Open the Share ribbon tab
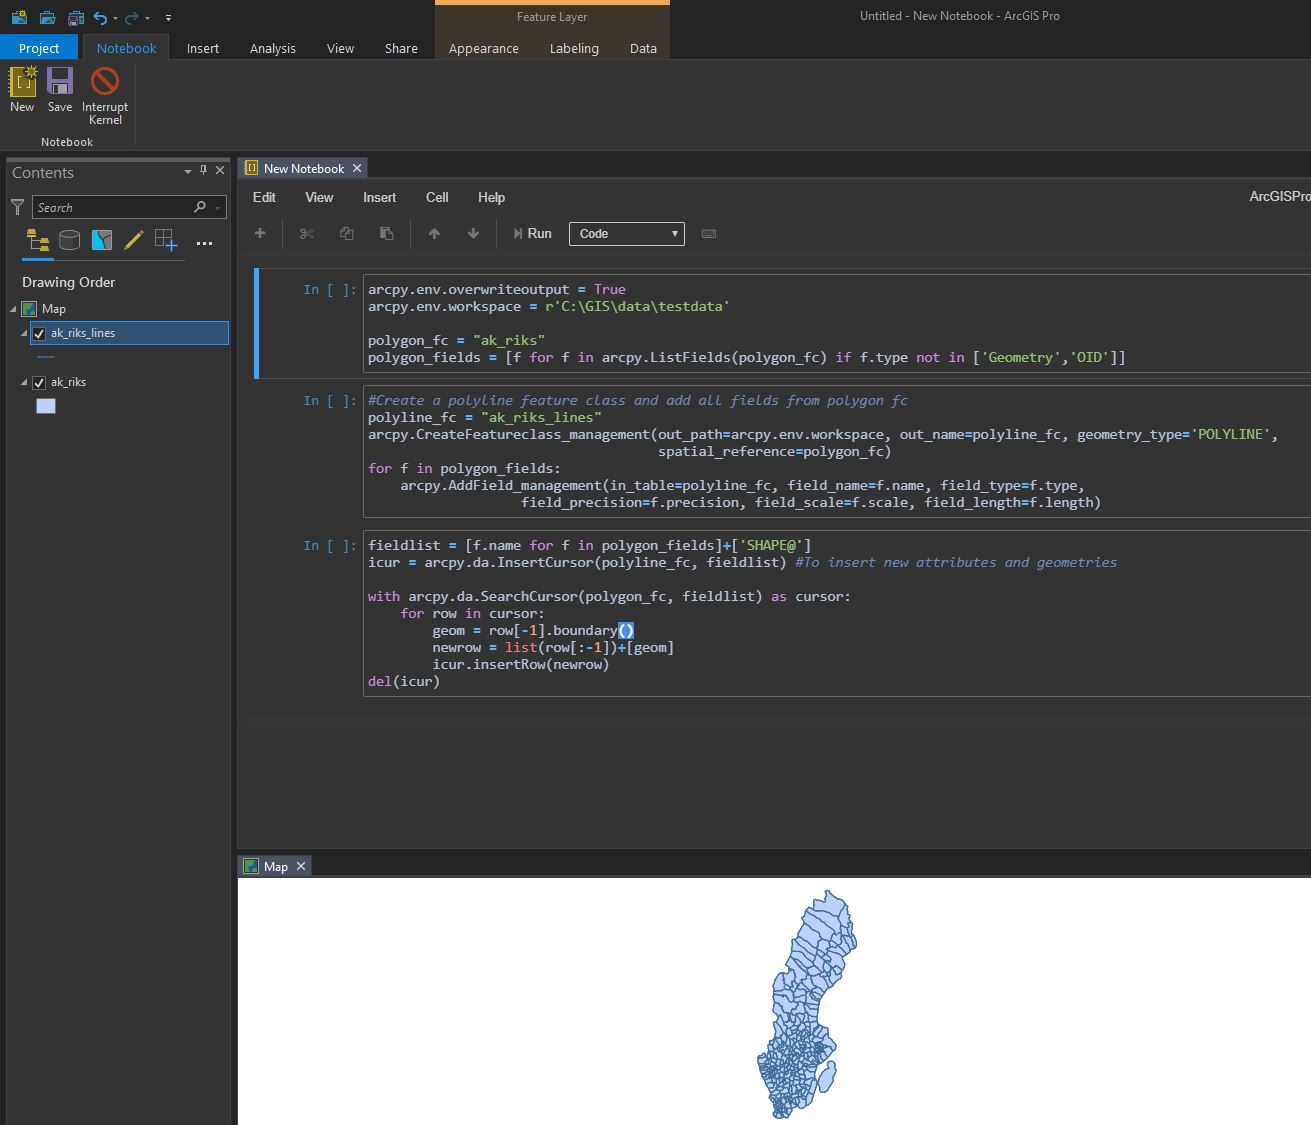This screenshot has height=1125, width=1311. click(401, 48)
